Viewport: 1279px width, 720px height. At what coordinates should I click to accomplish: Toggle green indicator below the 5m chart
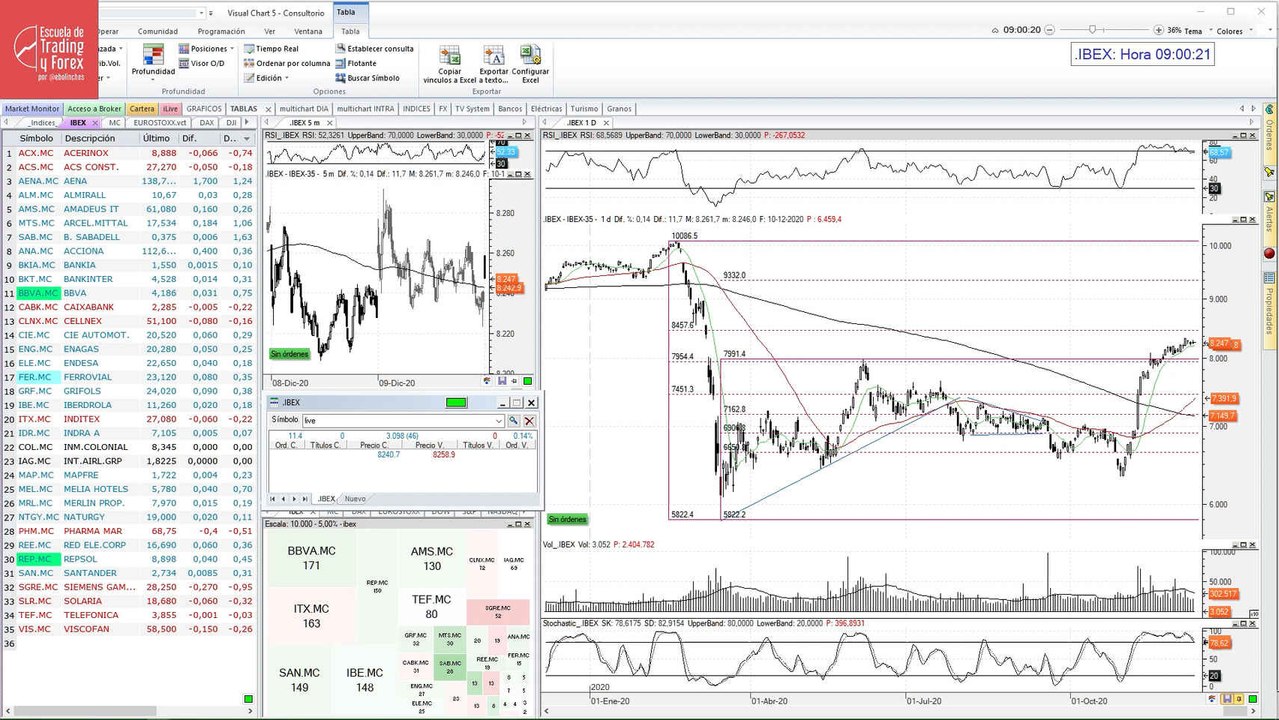[x=529, y=381]
